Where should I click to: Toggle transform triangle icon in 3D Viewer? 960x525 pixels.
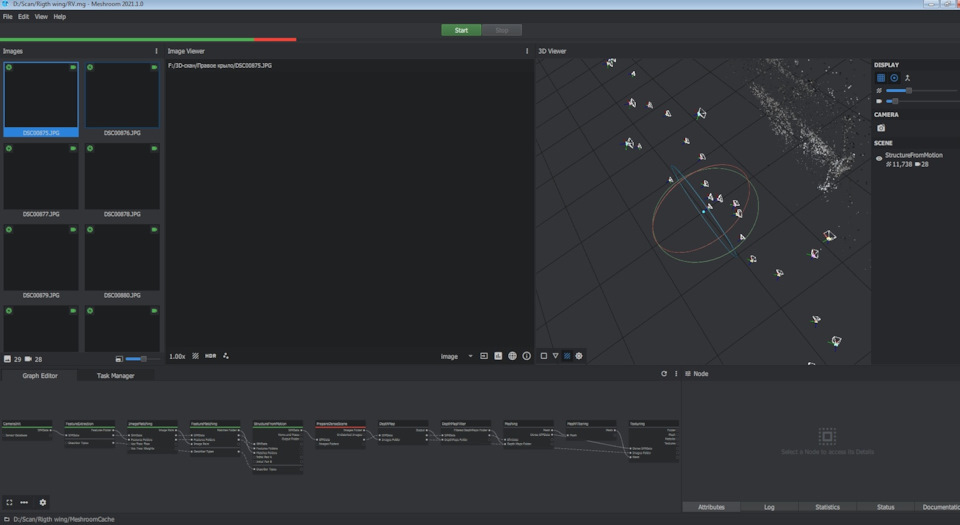click(x=555, y=356)
